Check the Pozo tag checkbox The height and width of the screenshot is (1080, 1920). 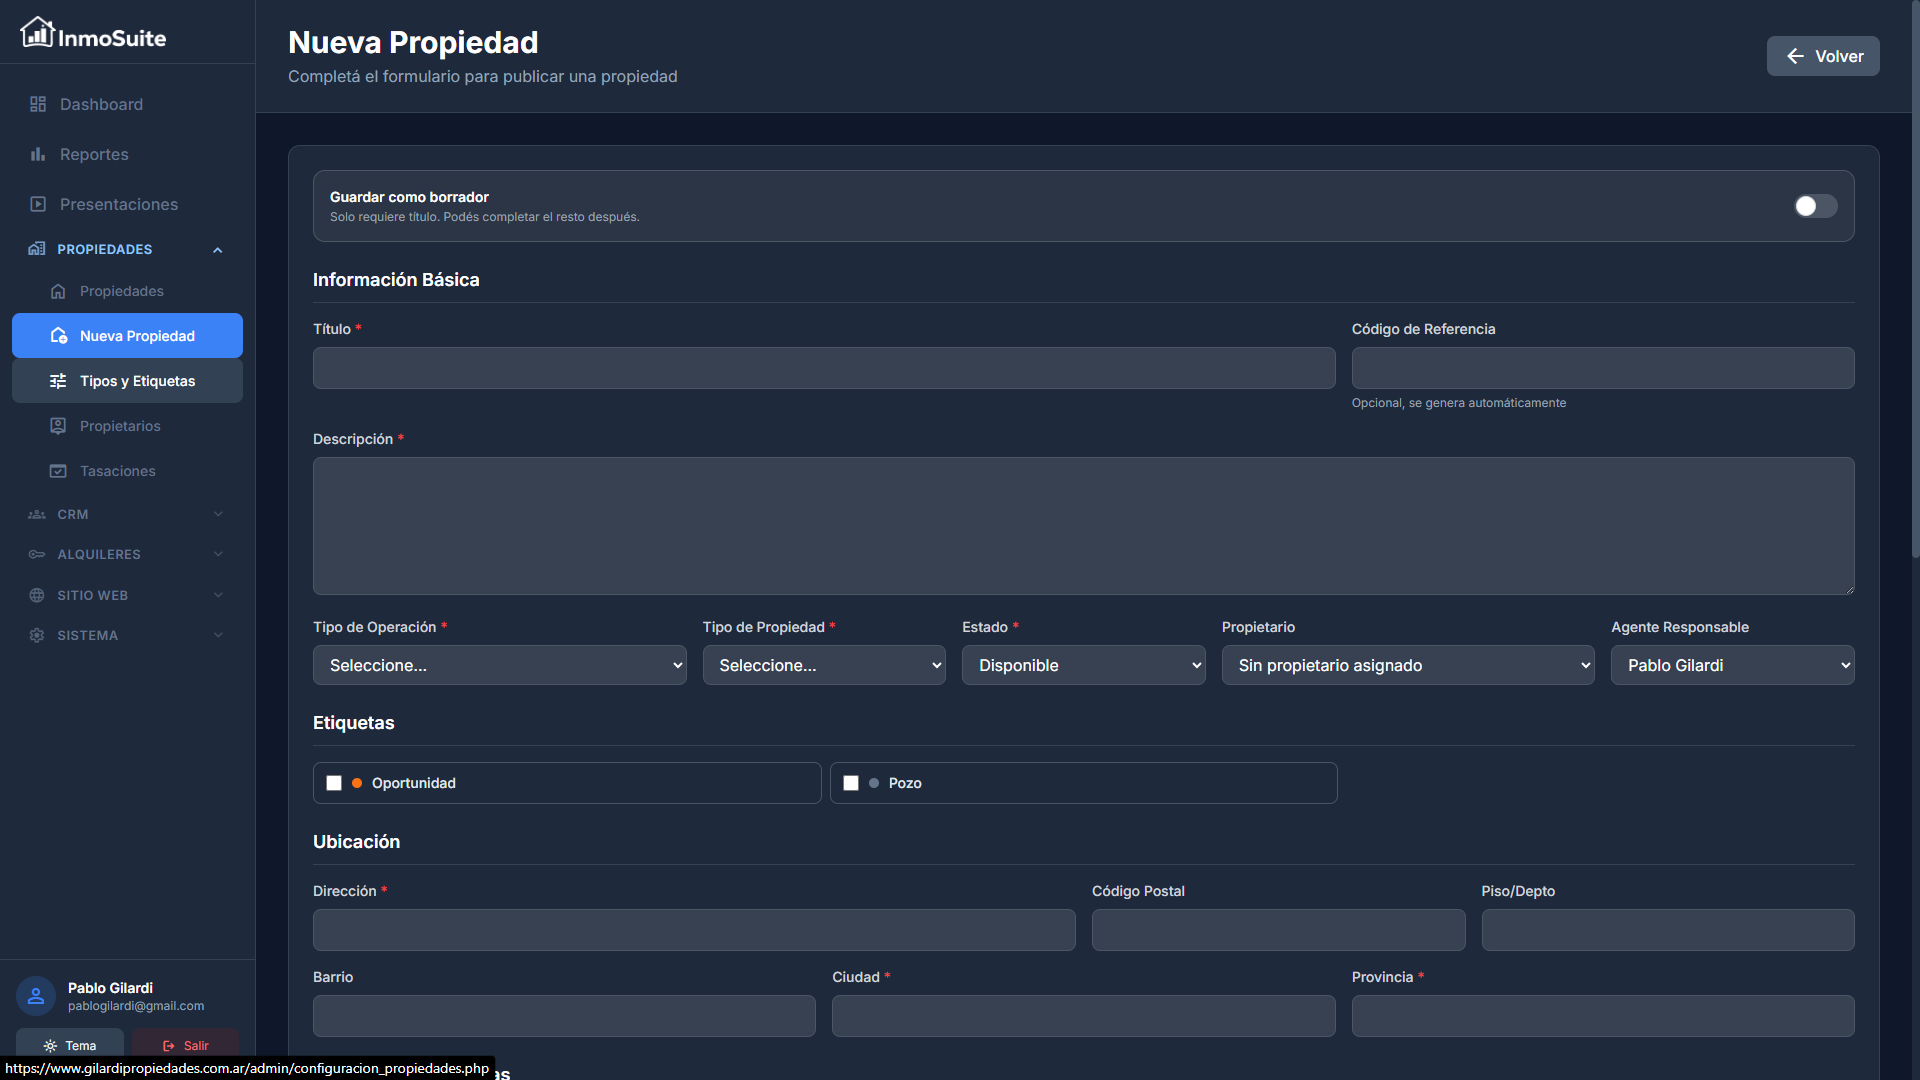coord(851,783)
